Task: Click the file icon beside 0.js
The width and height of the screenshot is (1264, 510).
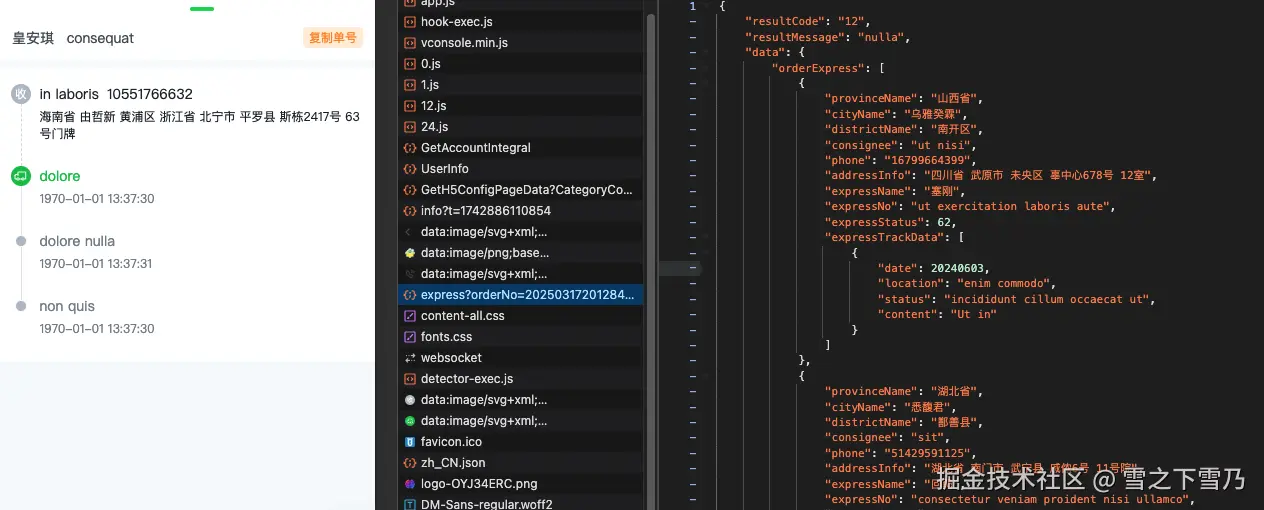Action: coord(410,63)
